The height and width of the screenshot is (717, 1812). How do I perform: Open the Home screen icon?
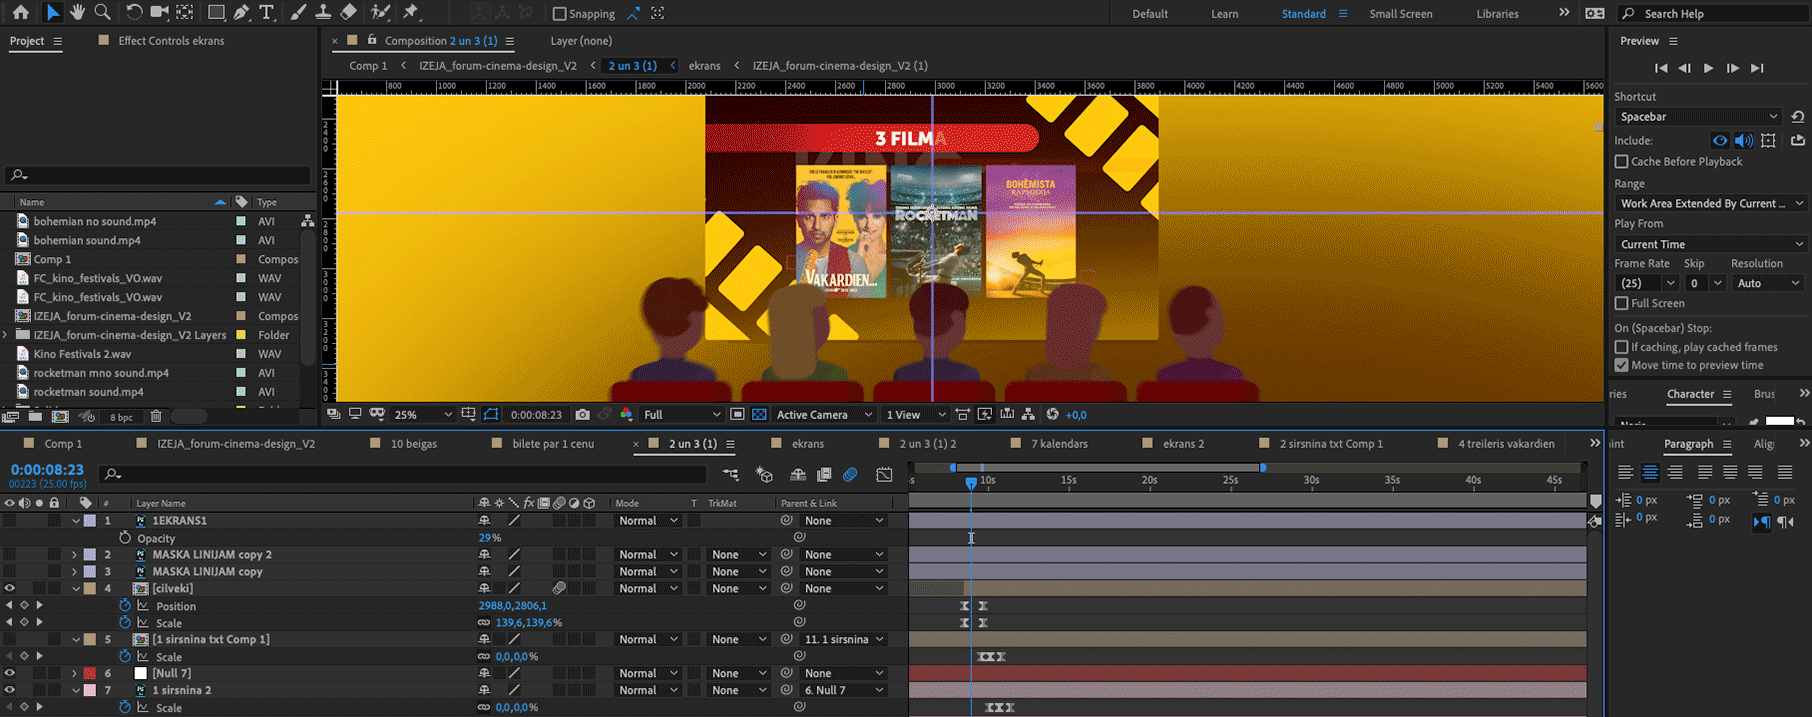[20, 13]
